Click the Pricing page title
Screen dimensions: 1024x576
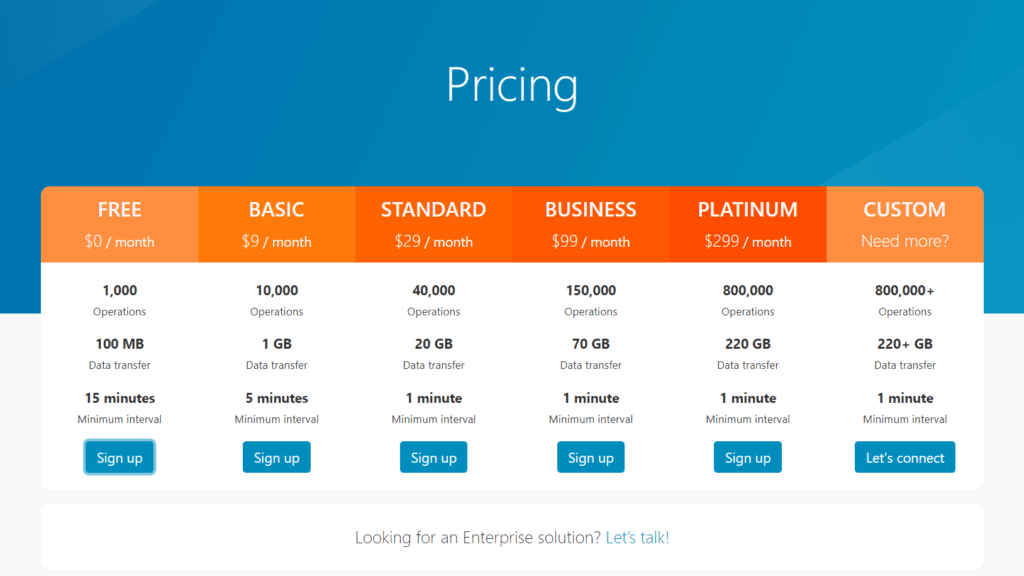(x=512, y=85)
